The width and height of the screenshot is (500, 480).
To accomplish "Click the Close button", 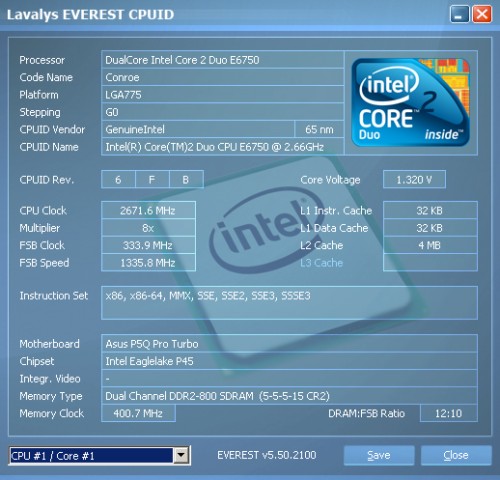I will [456, 455].
